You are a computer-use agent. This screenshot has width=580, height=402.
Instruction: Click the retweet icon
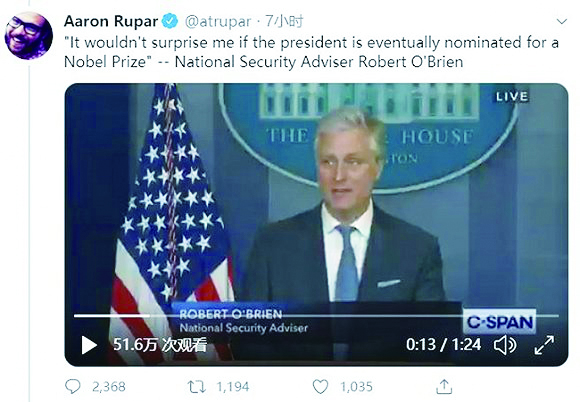(196, 387)
